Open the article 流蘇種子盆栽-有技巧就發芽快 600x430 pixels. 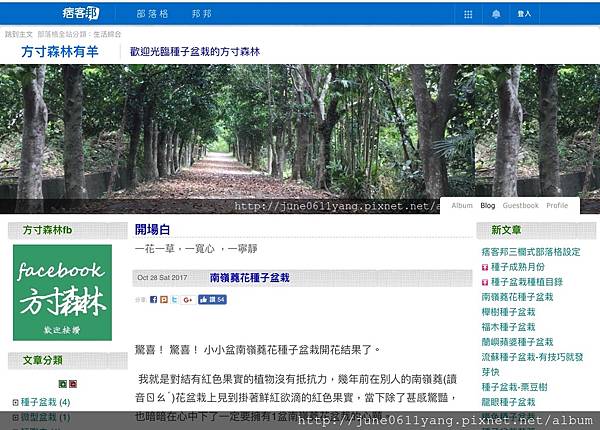tap(532, 364)
